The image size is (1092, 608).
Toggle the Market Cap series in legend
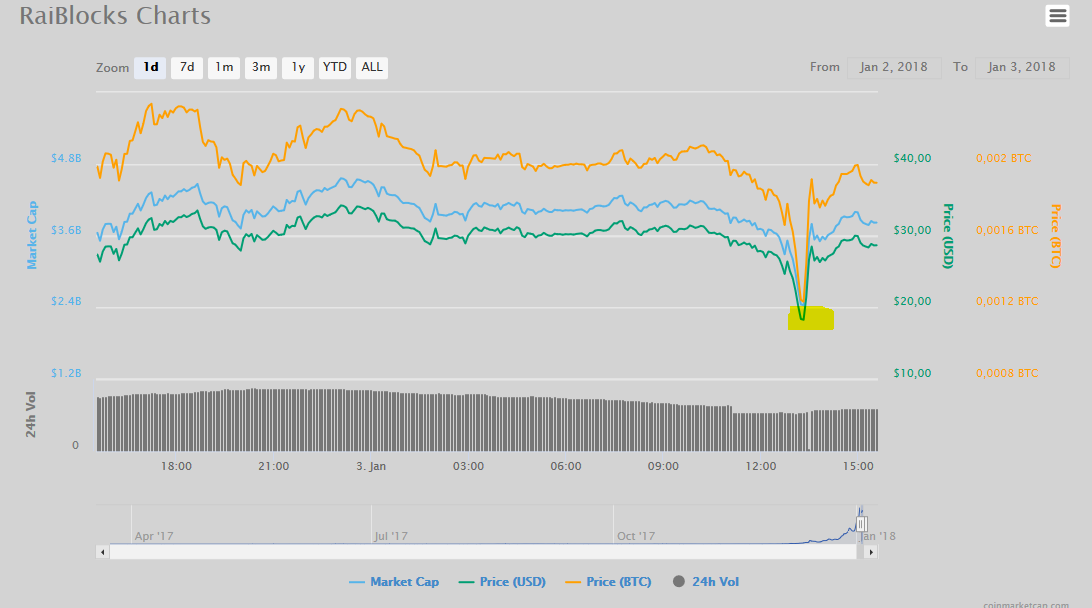point(394,582)
